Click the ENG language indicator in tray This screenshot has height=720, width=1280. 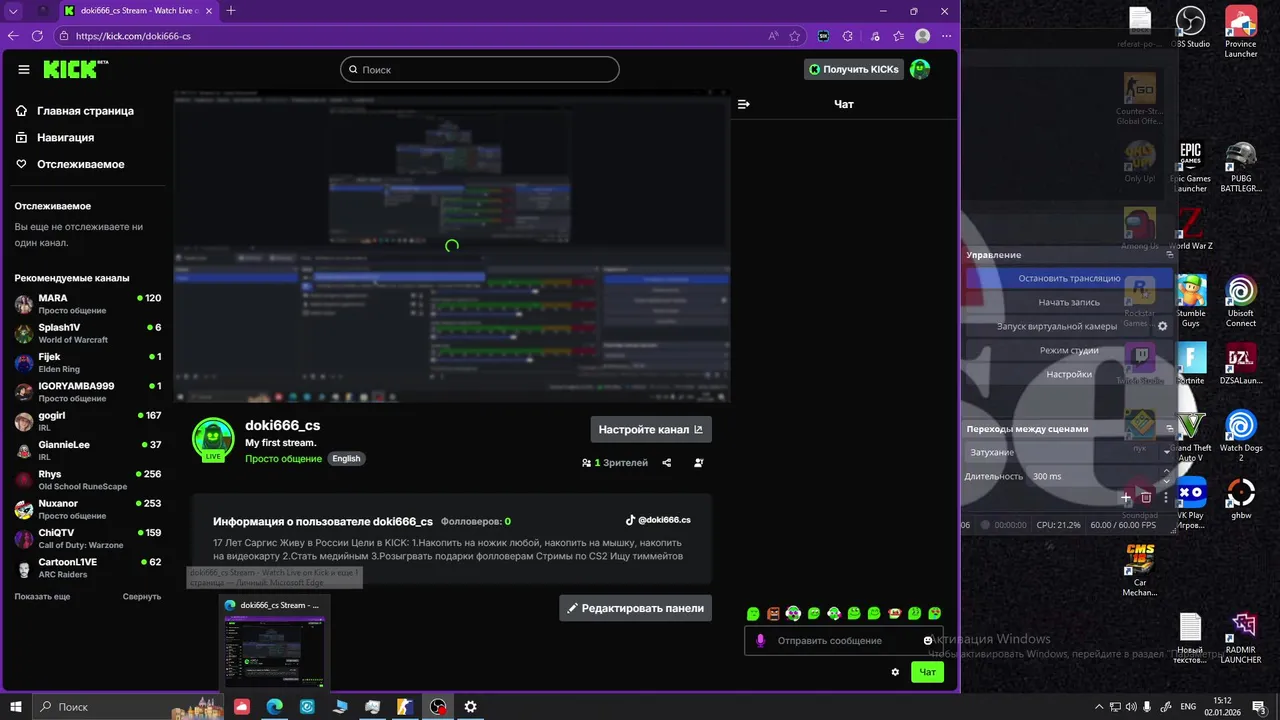(1188, 707)
